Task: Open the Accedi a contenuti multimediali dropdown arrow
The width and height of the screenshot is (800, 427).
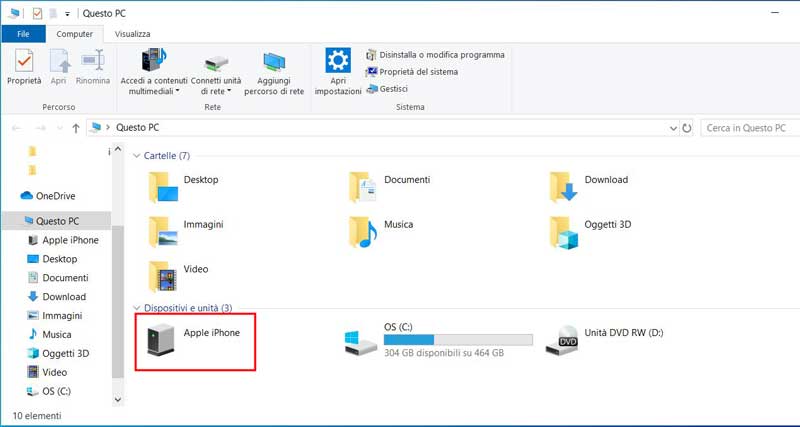Action: point(178,91)
